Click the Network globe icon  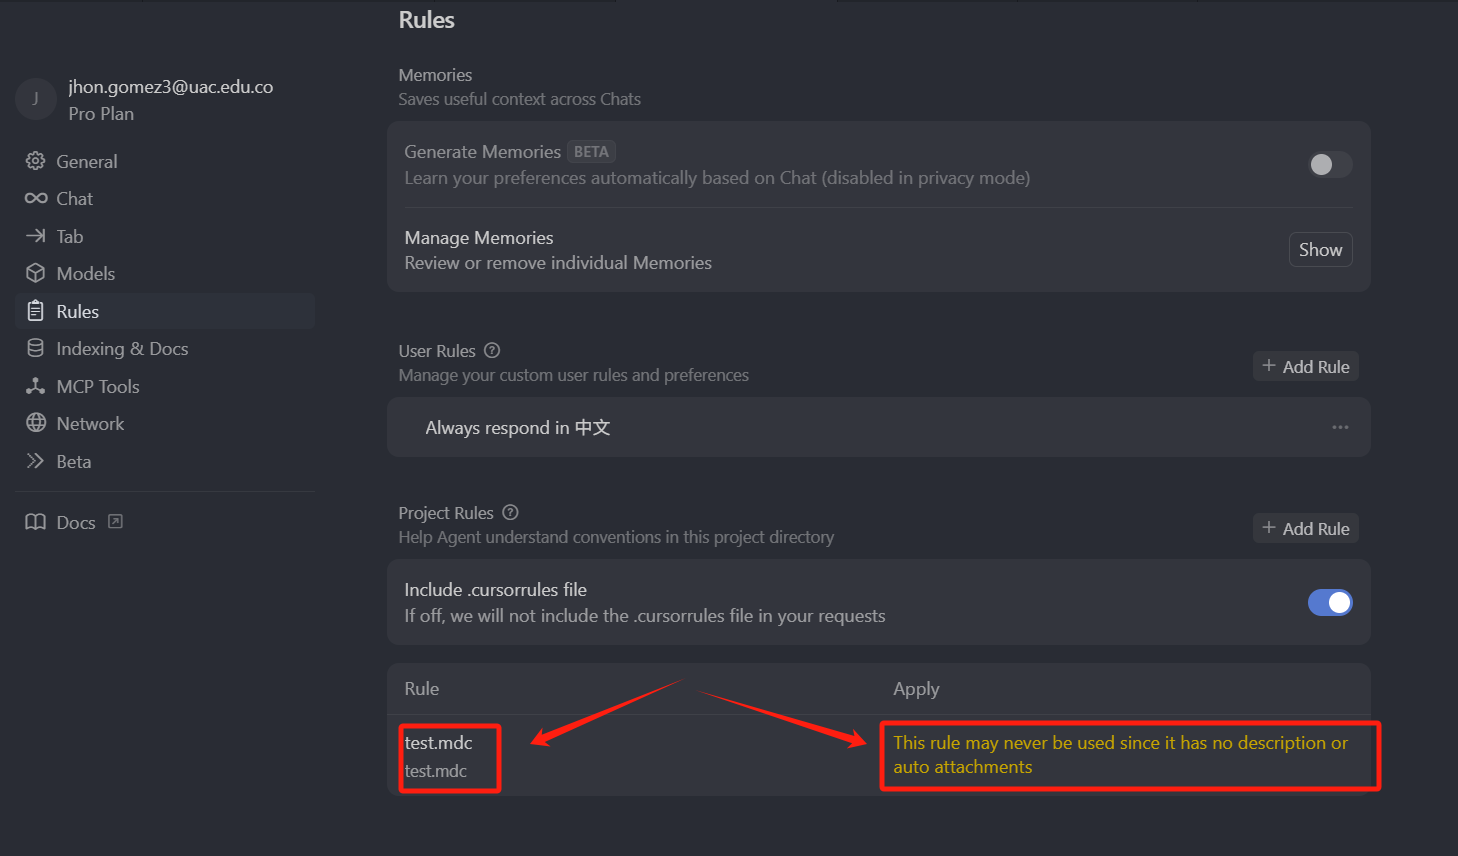[36, 423]
